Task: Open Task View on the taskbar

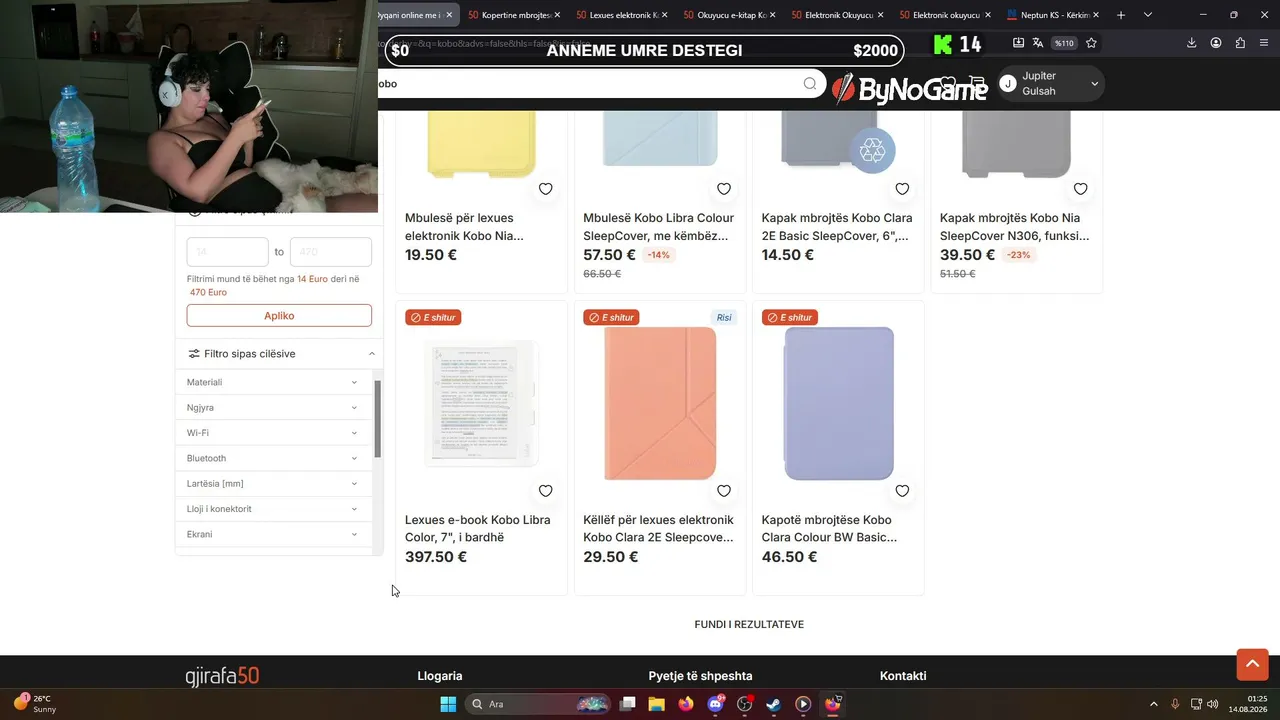Action: (x=627, y=704)
